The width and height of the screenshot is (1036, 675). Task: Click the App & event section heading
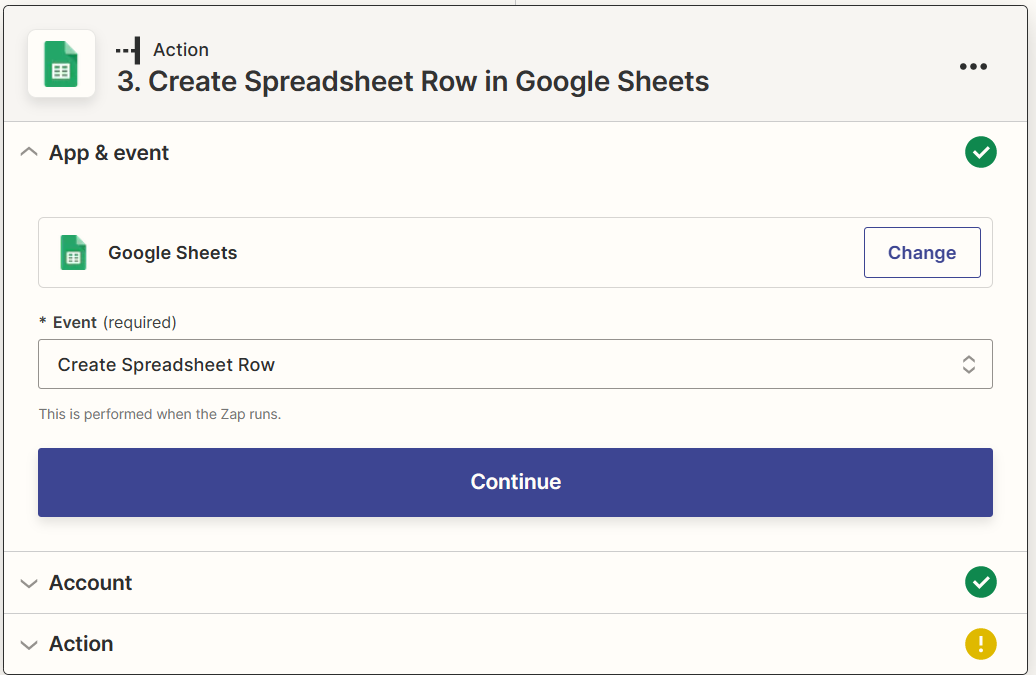(109, 153)
